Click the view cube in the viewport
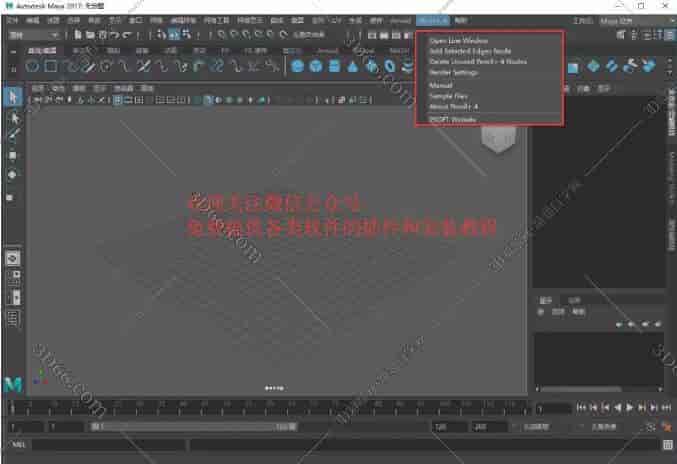Image resolution: width=677 pixels, height=464 pixels. (x=499, y=139)
